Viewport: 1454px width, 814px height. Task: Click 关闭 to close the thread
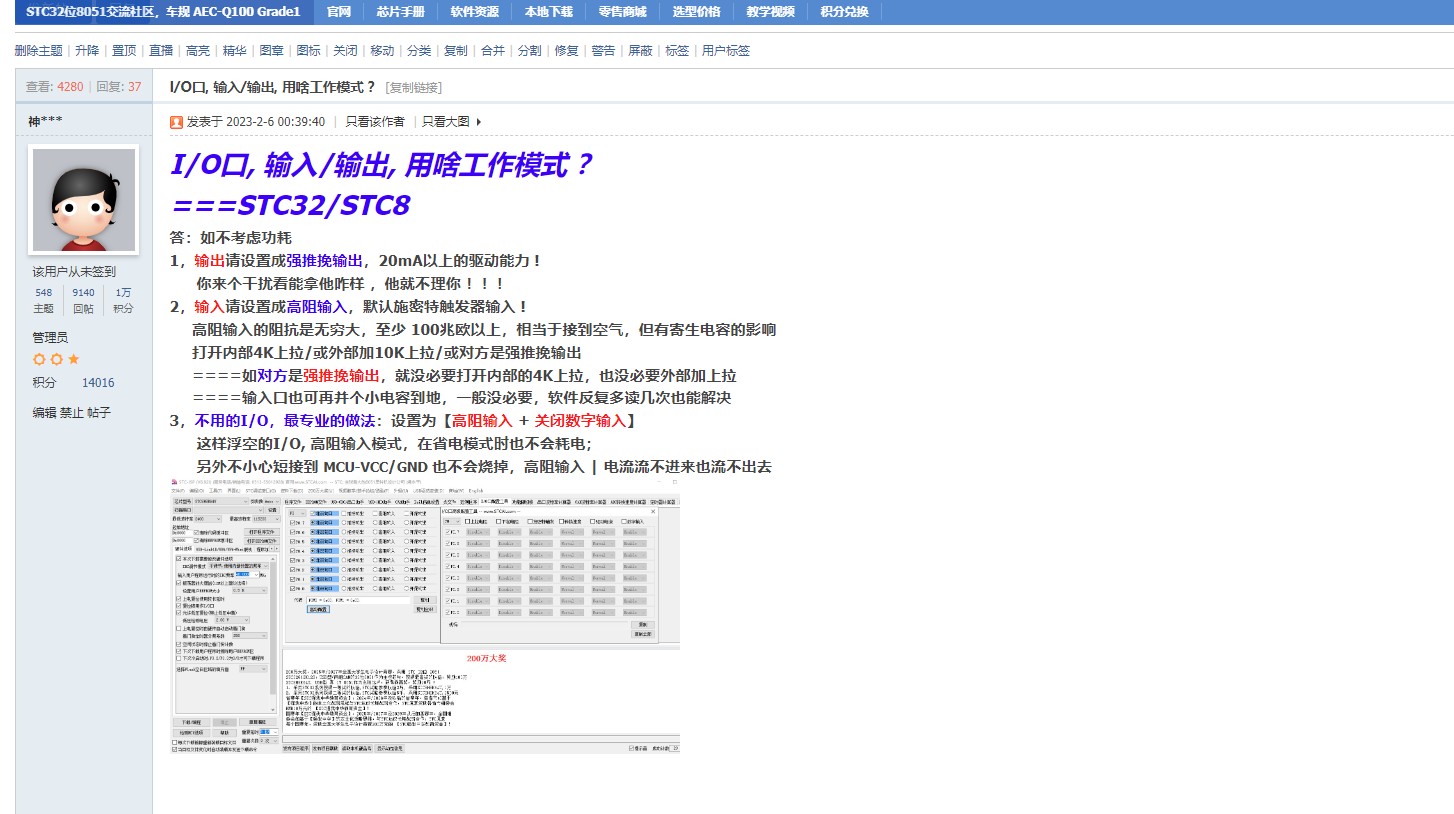(345, 50)
